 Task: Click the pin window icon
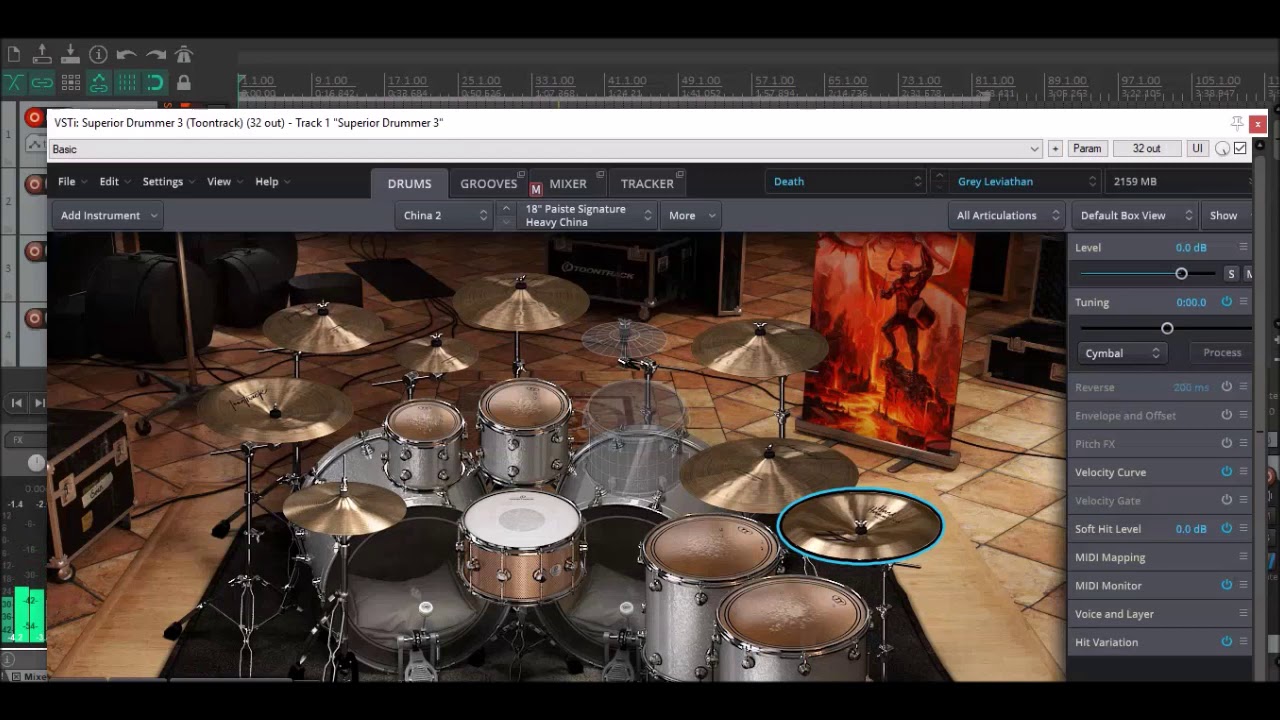[1237, 123]
